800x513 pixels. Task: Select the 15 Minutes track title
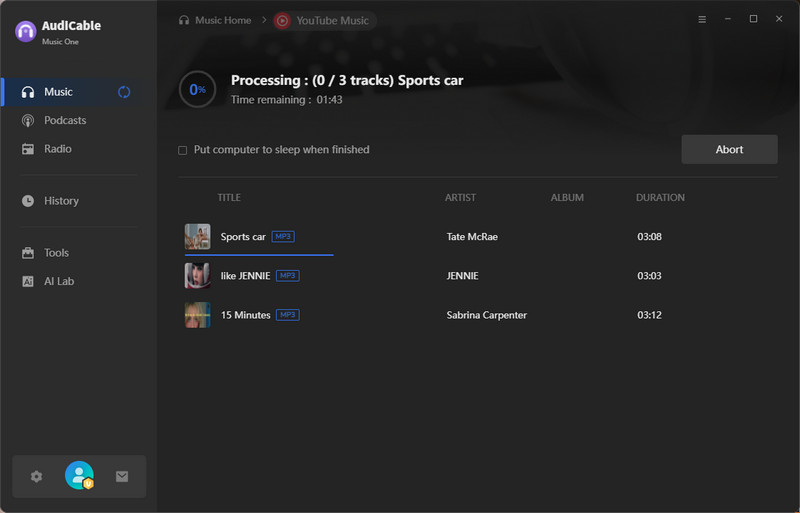[245, 315]
